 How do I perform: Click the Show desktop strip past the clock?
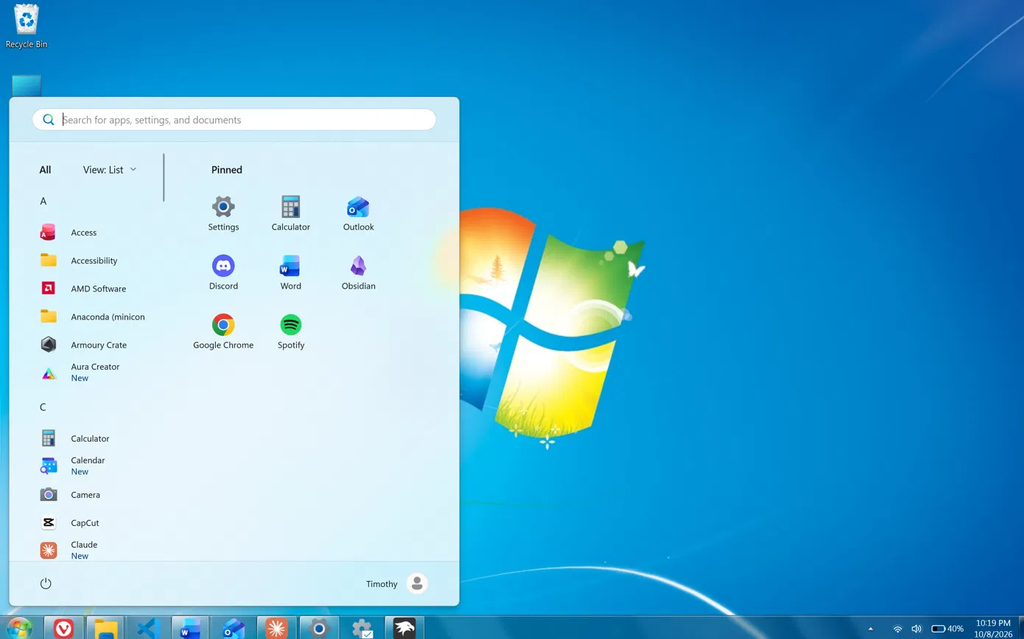coord(1021,628)
